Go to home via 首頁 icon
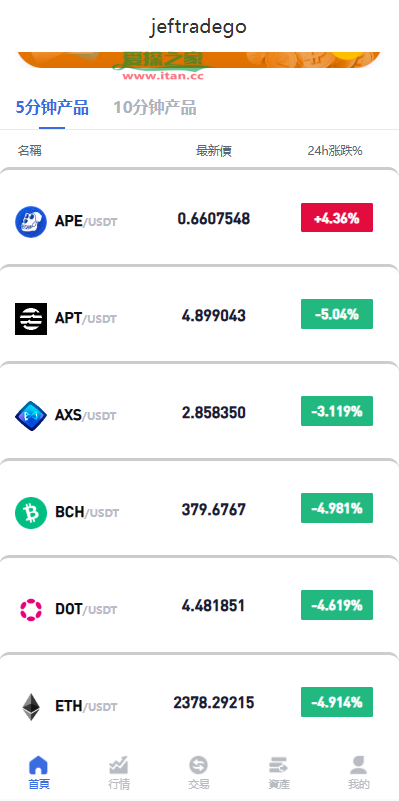 point(39,765)
